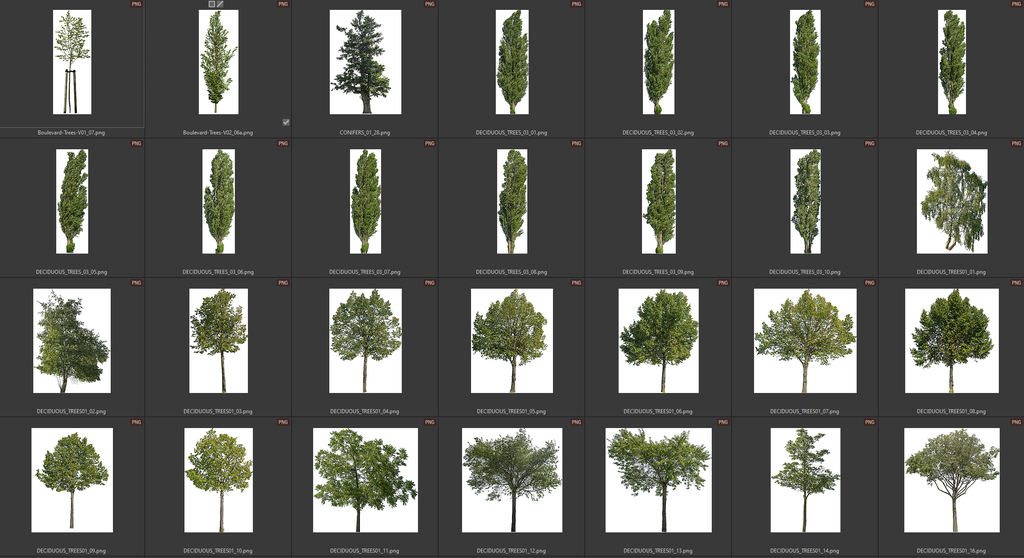
Task: Tick the checkbox on Boulevard-Trees-V02_06a.png
Action: [286, 122]
